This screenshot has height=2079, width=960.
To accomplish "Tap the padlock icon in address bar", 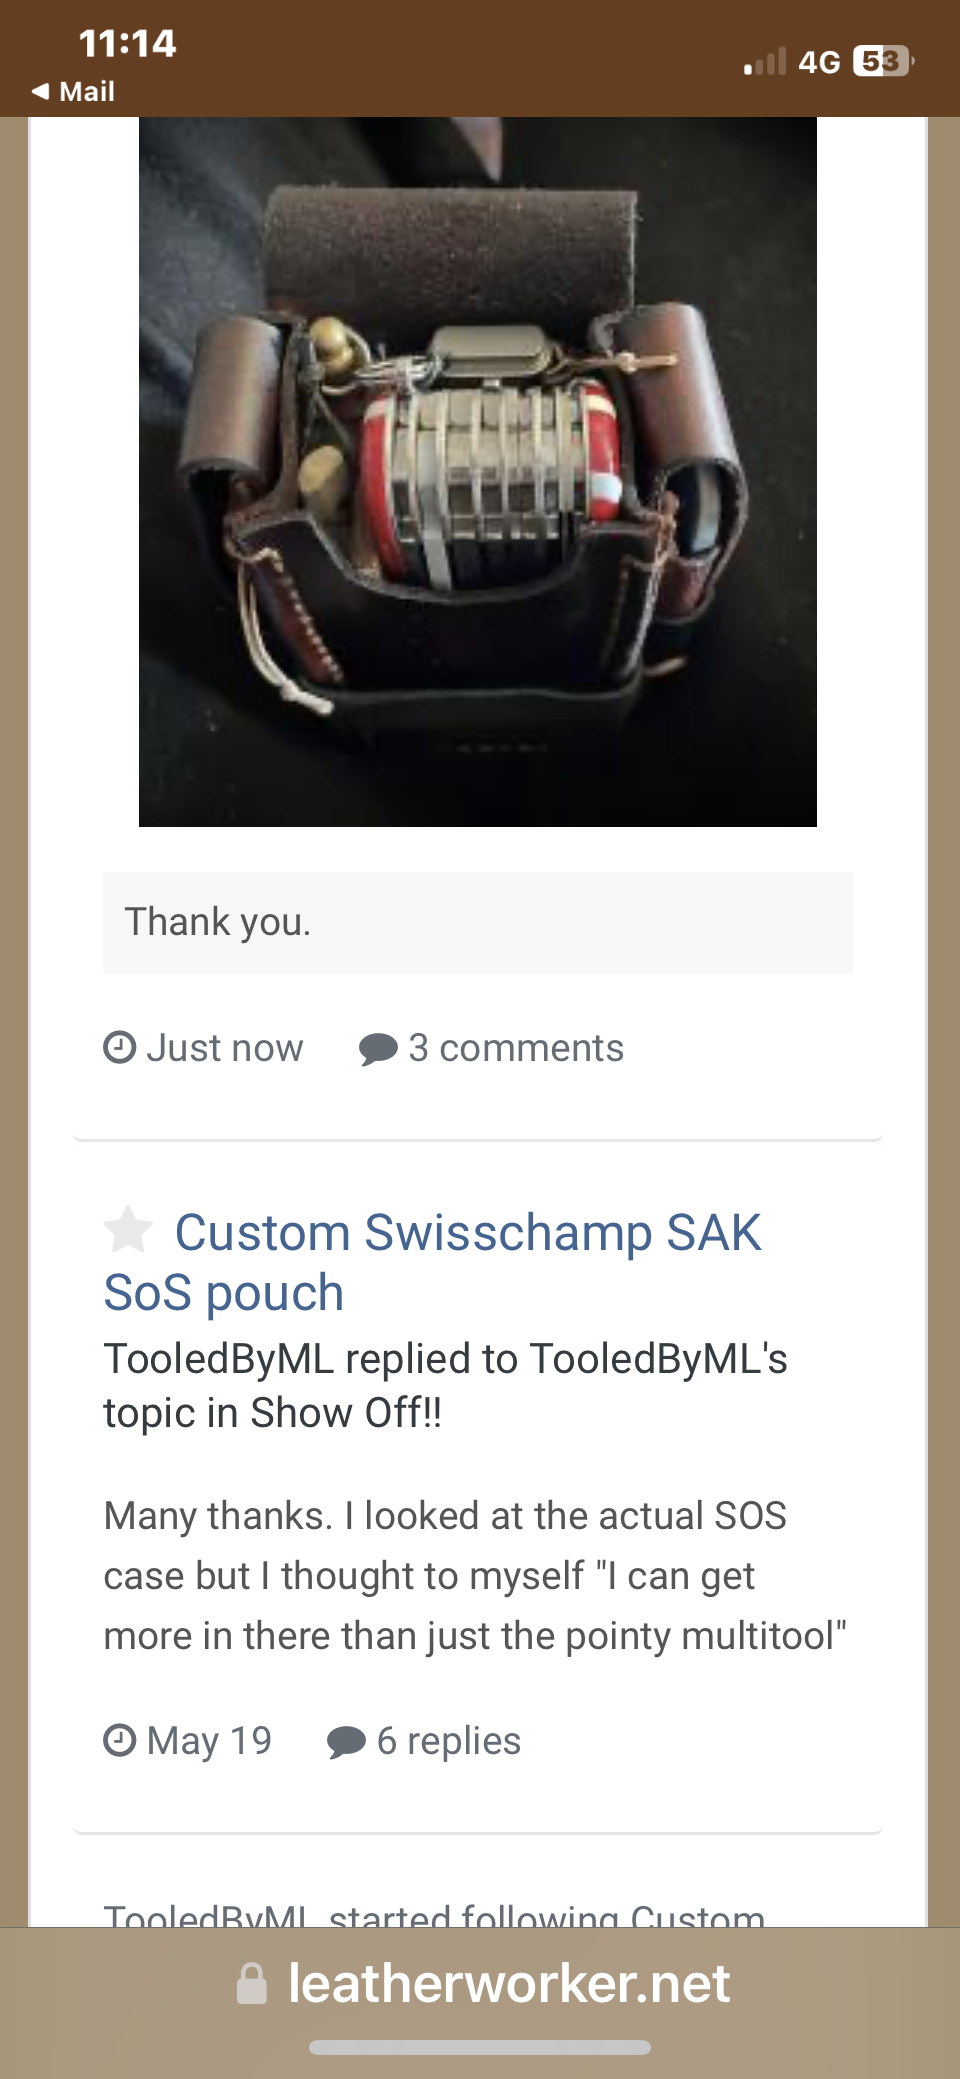I will tap(252, 1984).
